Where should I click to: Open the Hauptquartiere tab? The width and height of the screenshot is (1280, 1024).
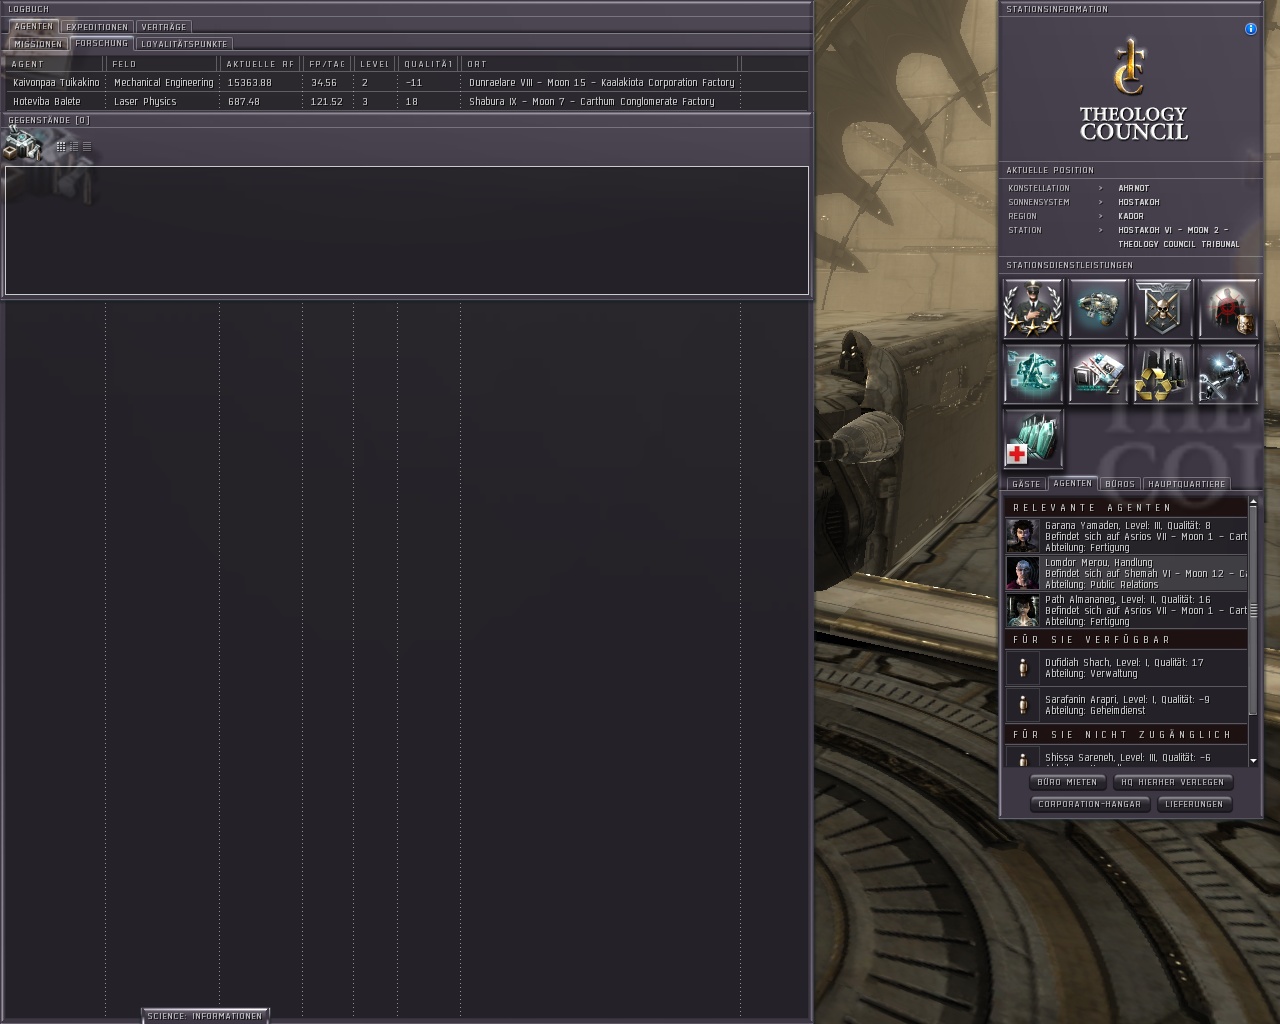tap(1187, 484)
